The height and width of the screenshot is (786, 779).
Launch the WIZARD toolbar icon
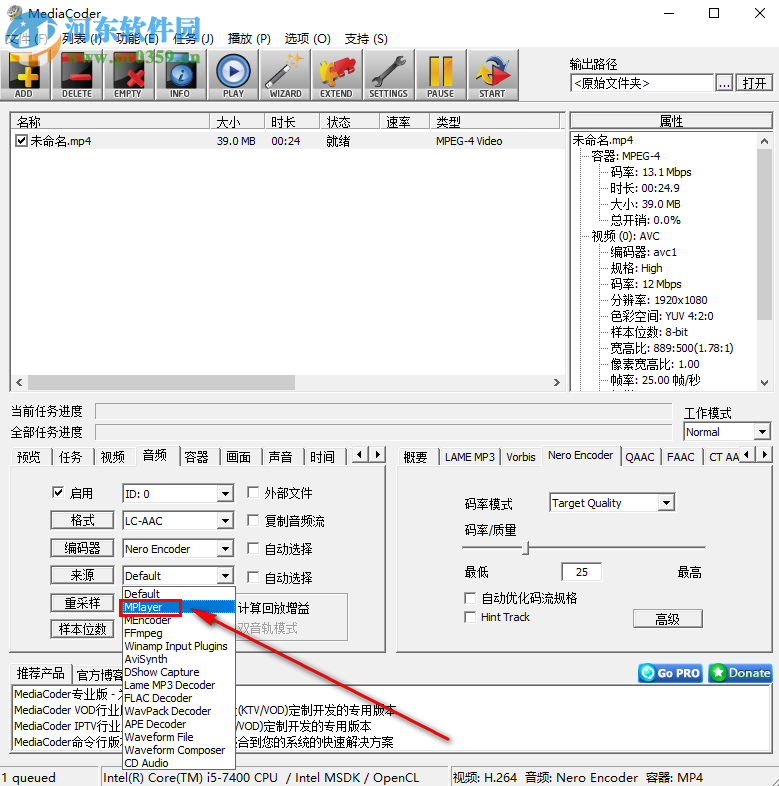coord(285,75)
